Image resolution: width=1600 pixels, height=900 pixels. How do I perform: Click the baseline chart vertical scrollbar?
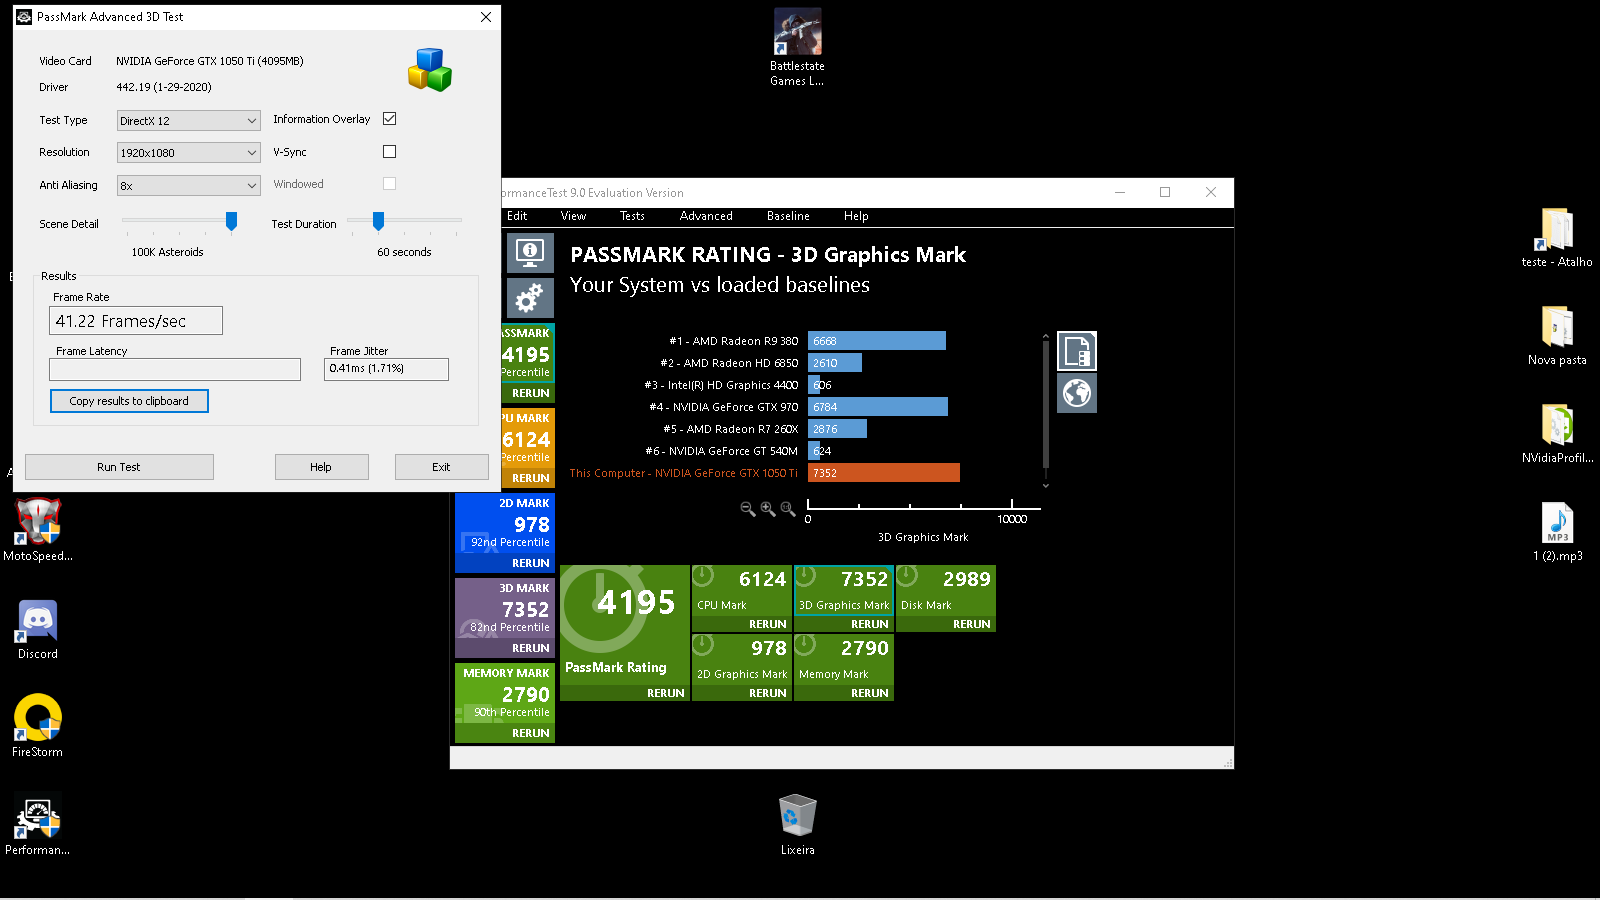(x=1046, y=410)
